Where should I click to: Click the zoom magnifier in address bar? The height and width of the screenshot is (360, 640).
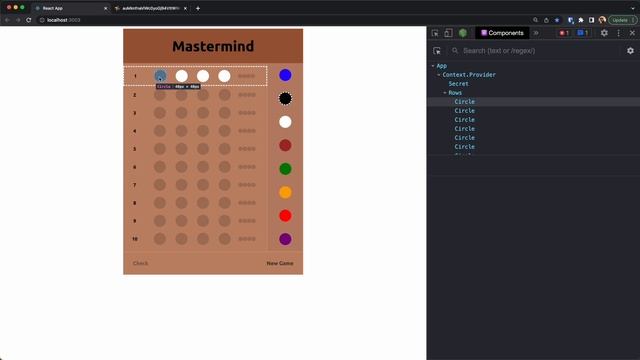tap(536, 20)
